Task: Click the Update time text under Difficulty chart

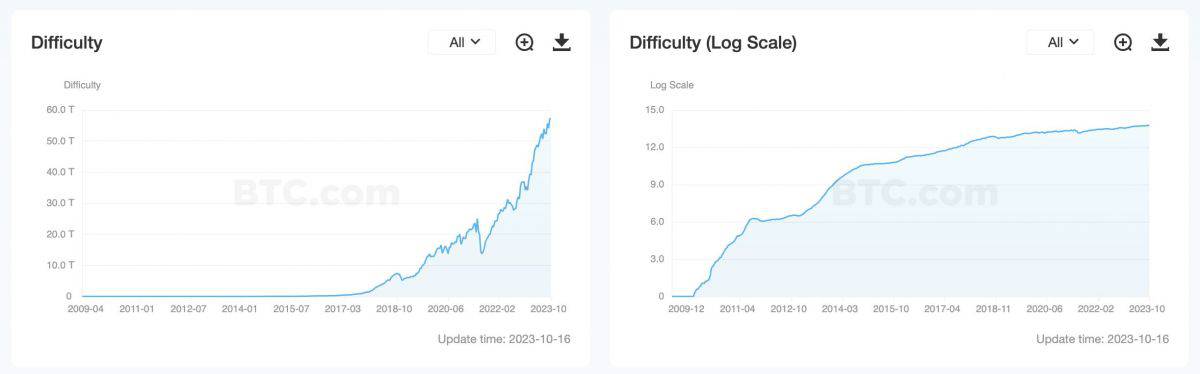Action: (504, 339)
